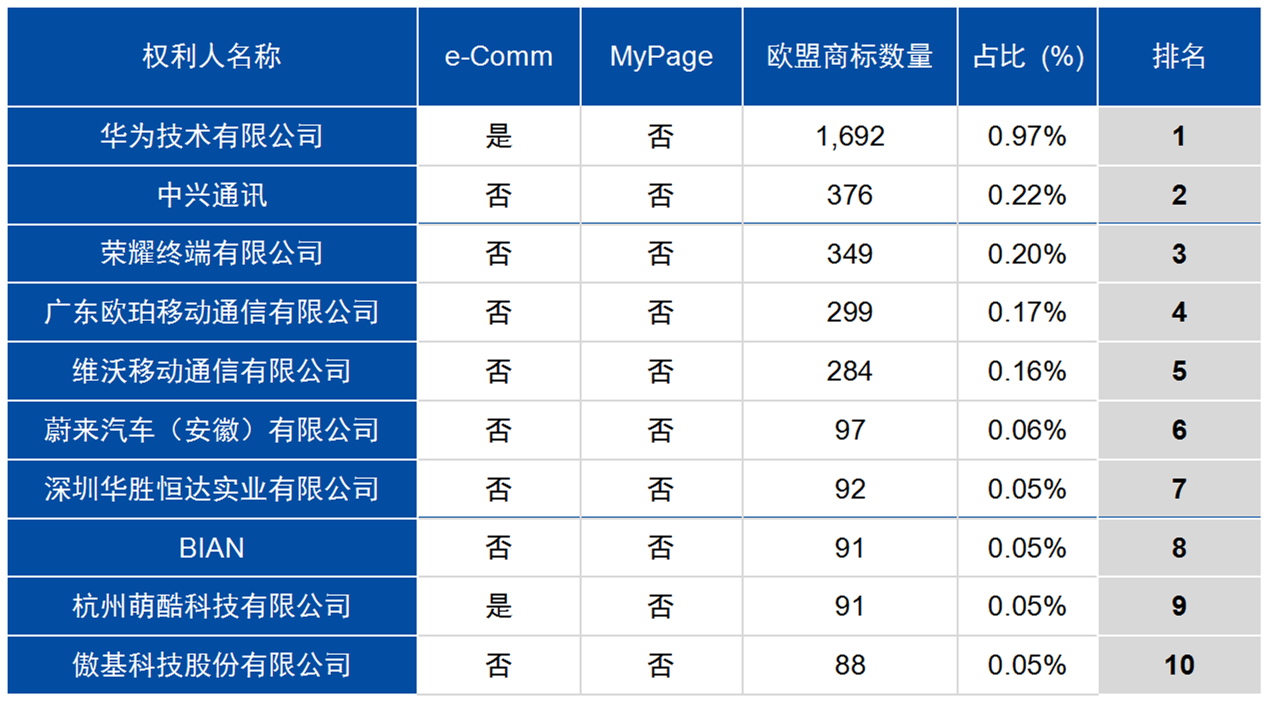Image resolution: width=1267 pixels, height=704 pixels.
Task: Click 0.05% share in 深圳华胜恒达 row
Action: (1027, 489)
